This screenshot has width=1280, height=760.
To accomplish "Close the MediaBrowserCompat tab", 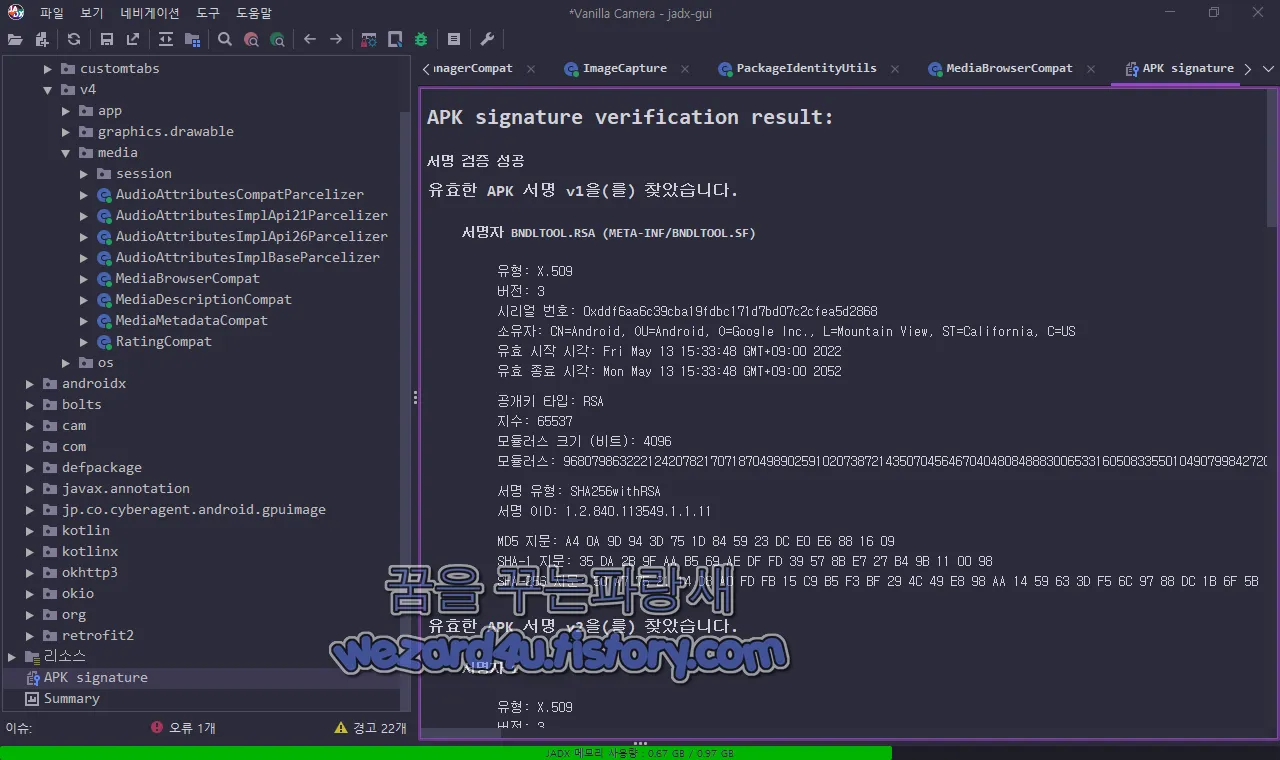I will click(x=1091, y=69).
